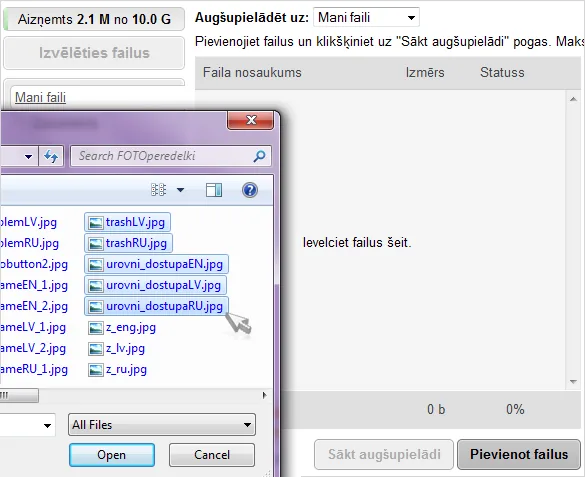Select the file name ending ameRU_1.jpg
Screen dimensions: 585x477
coord(34,370)
